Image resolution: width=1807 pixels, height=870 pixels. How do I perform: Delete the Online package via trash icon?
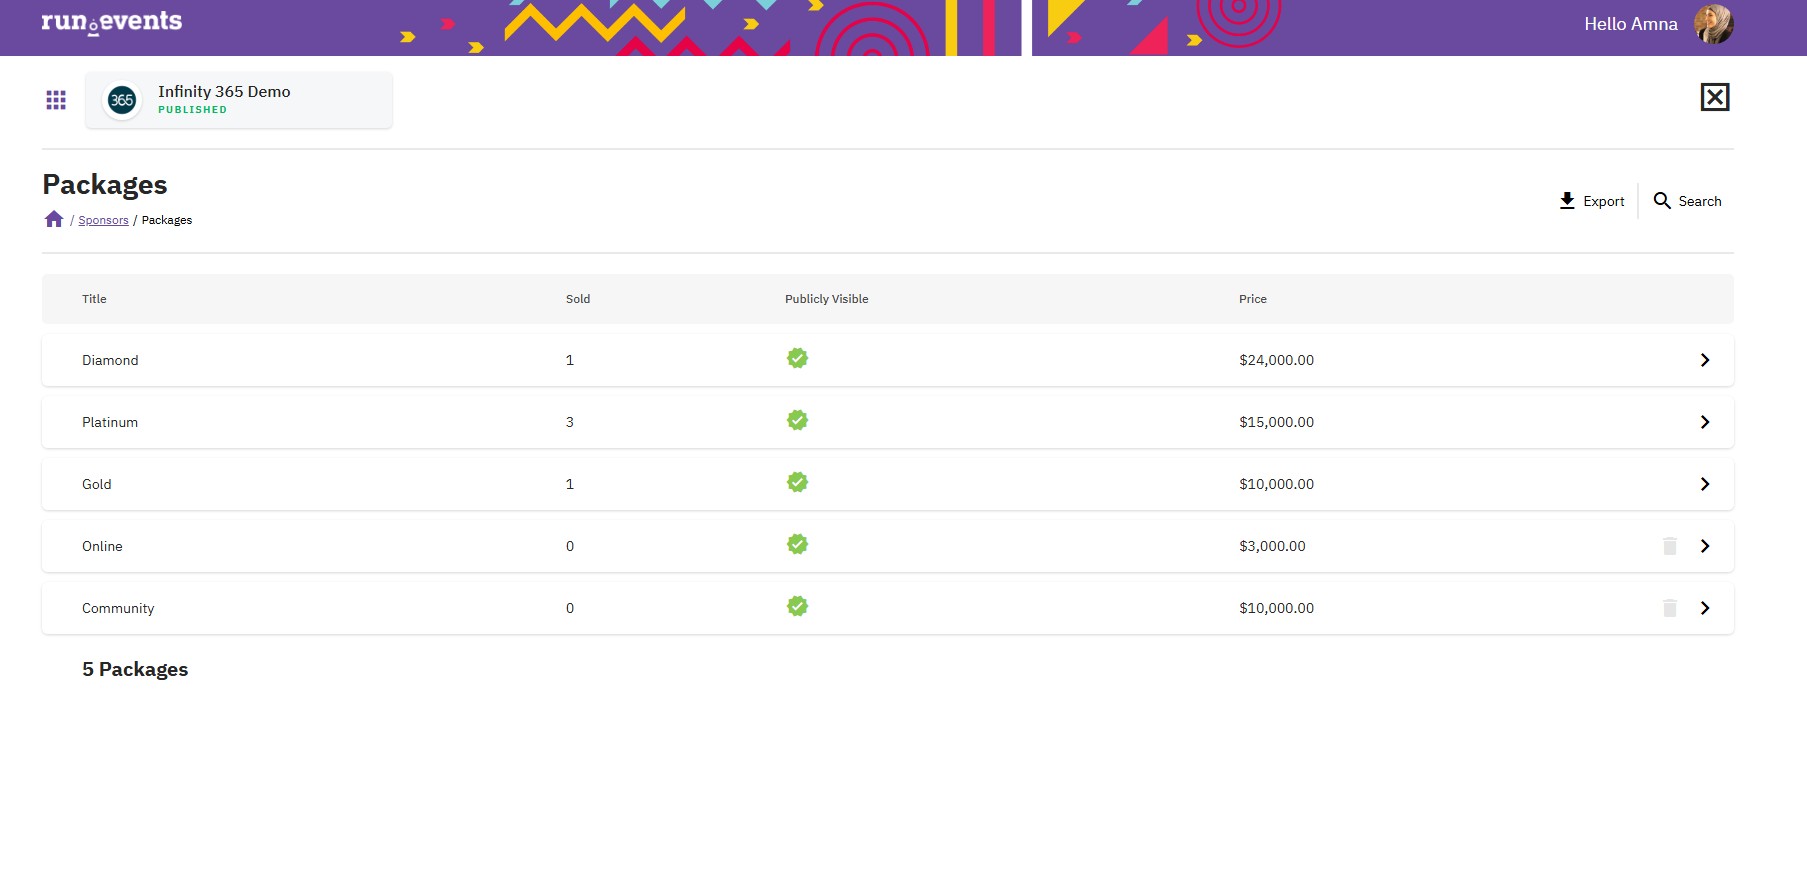1670,546
